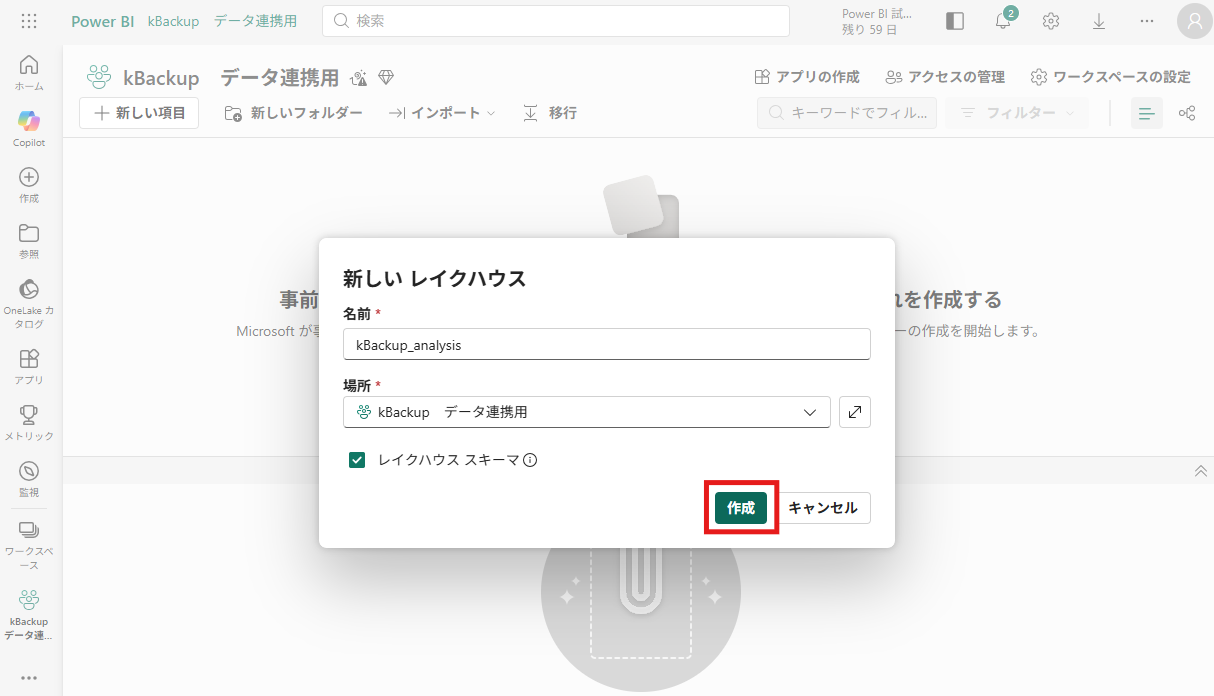Open the ホーム item in the sidebar
This screenshot has width=1214, height=696.
point(29,72)
